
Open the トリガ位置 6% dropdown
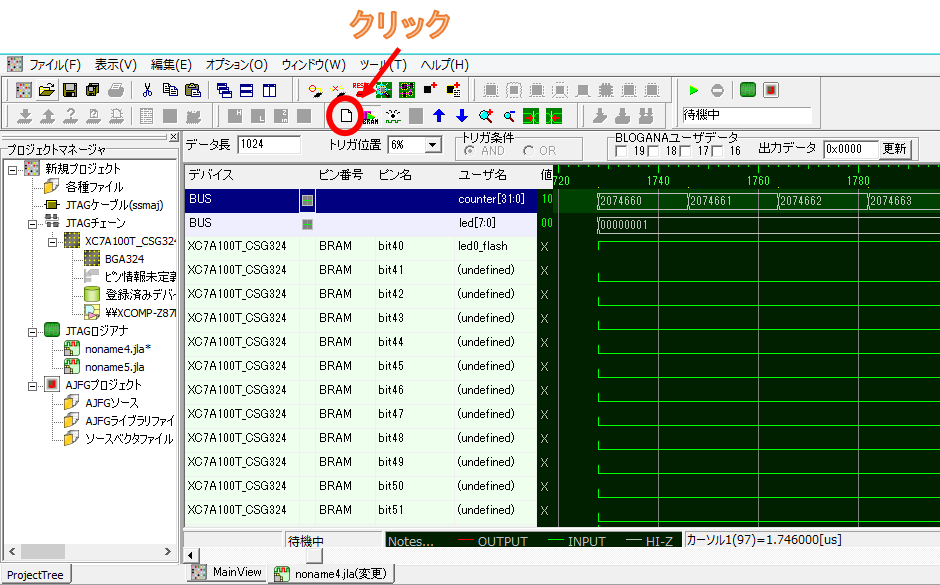pos(432,145)
